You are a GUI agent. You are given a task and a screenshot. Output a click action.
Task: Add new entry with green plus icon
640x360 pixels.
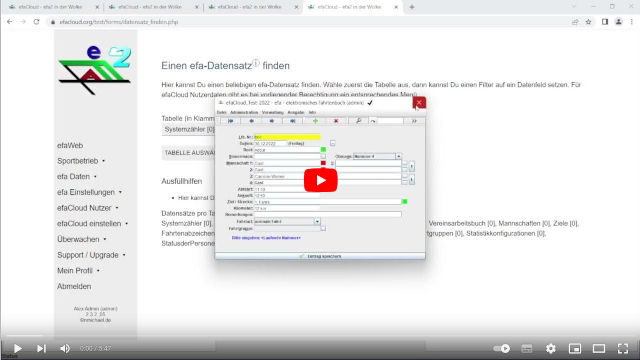tap(315, 121)
